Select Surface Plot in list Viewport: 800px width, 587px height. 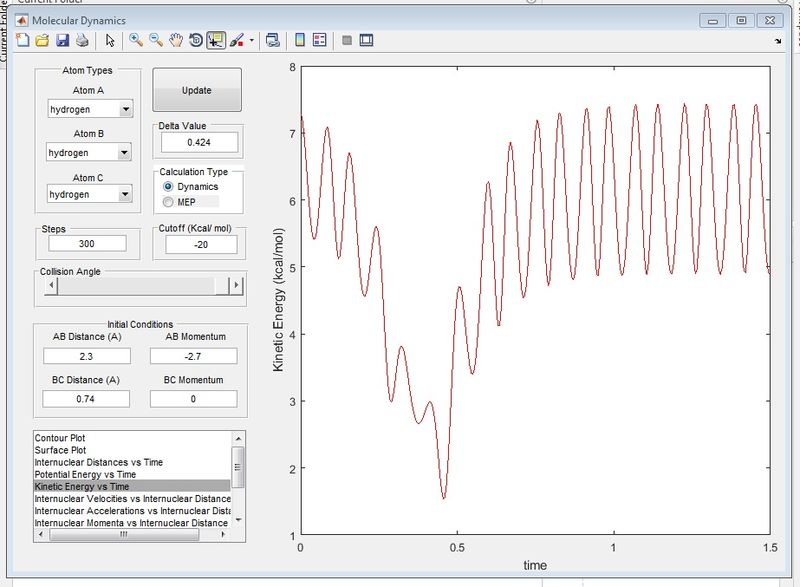[x=132, y=450]
